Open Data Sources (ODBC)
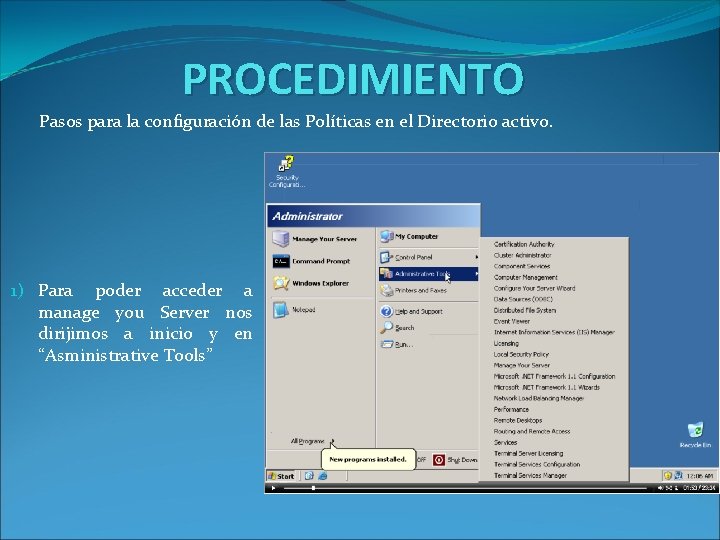 [523, 299]
